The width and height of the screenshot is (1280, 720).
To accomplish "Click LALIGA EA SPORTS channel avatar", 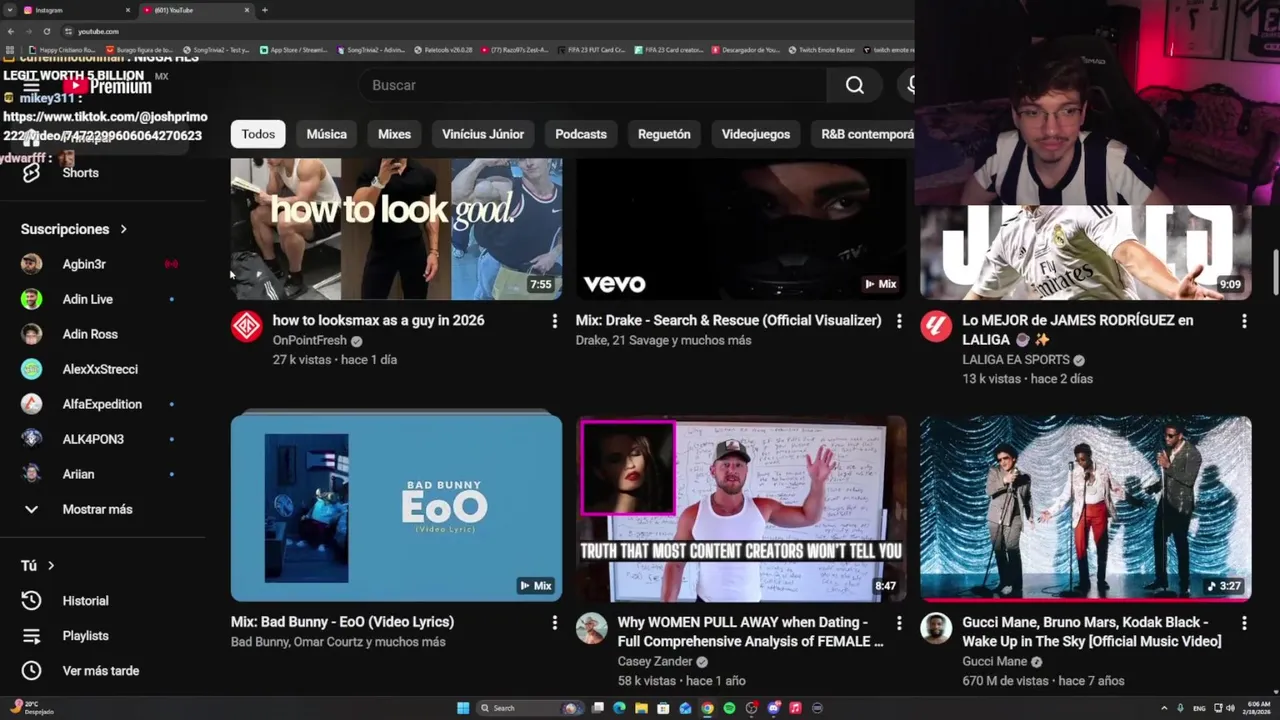I will pyautogui.click(x=936, y=327).
